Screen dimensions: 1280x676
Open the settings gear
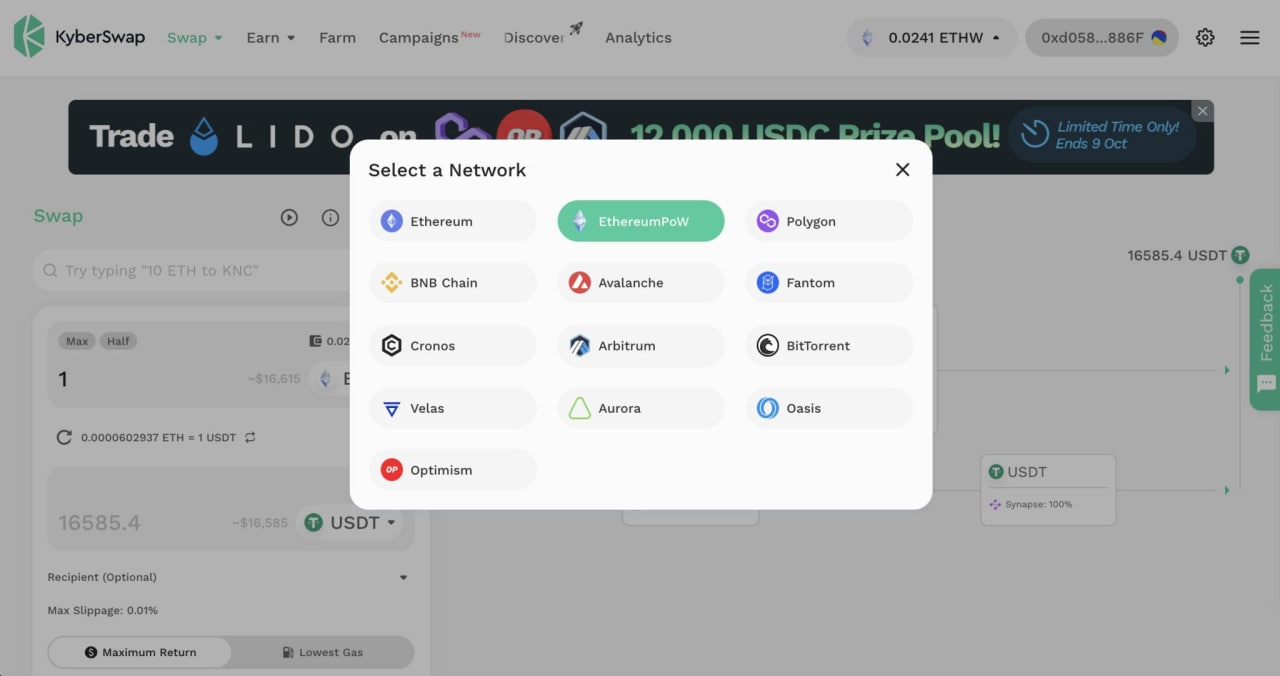pyautogui.click(x=1205, y=38)
